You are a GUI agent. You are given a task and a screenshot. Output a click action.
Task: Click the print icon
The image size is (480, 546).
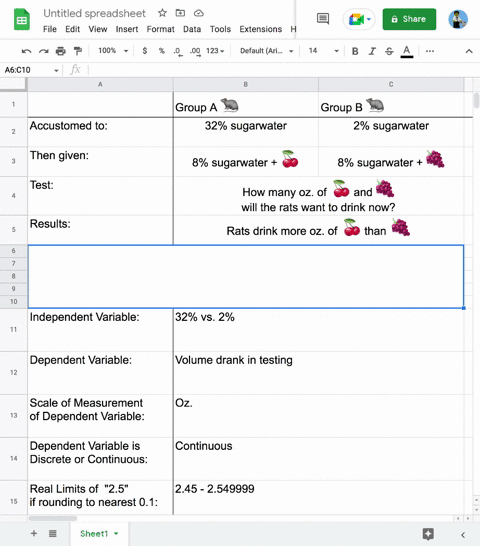click(61, 51)
